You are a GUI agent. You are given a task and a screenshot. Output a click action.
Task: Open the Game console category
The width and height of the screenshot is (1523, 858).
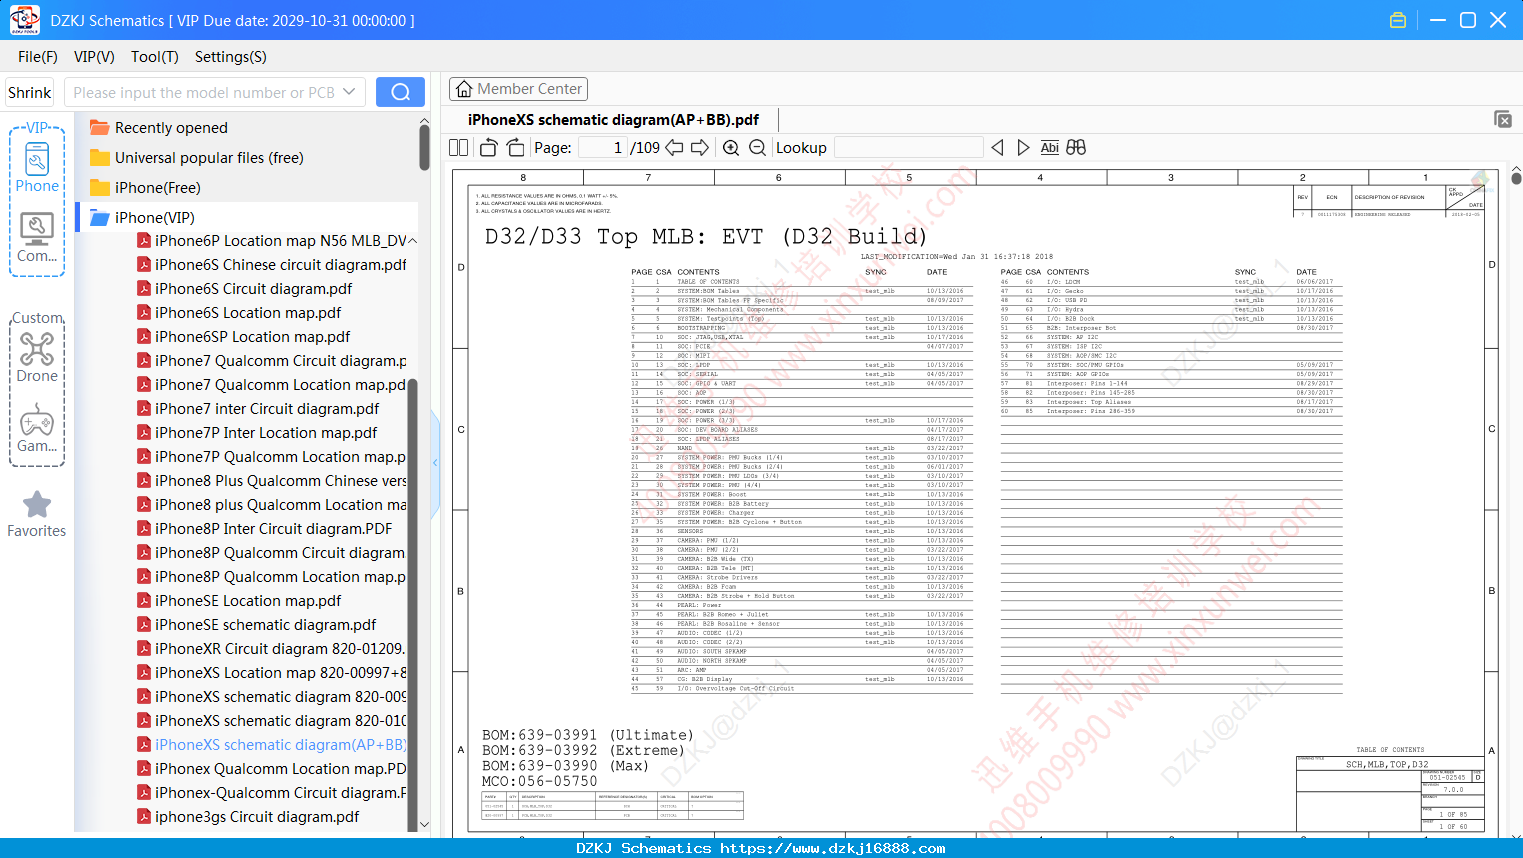tap(37, 428)
